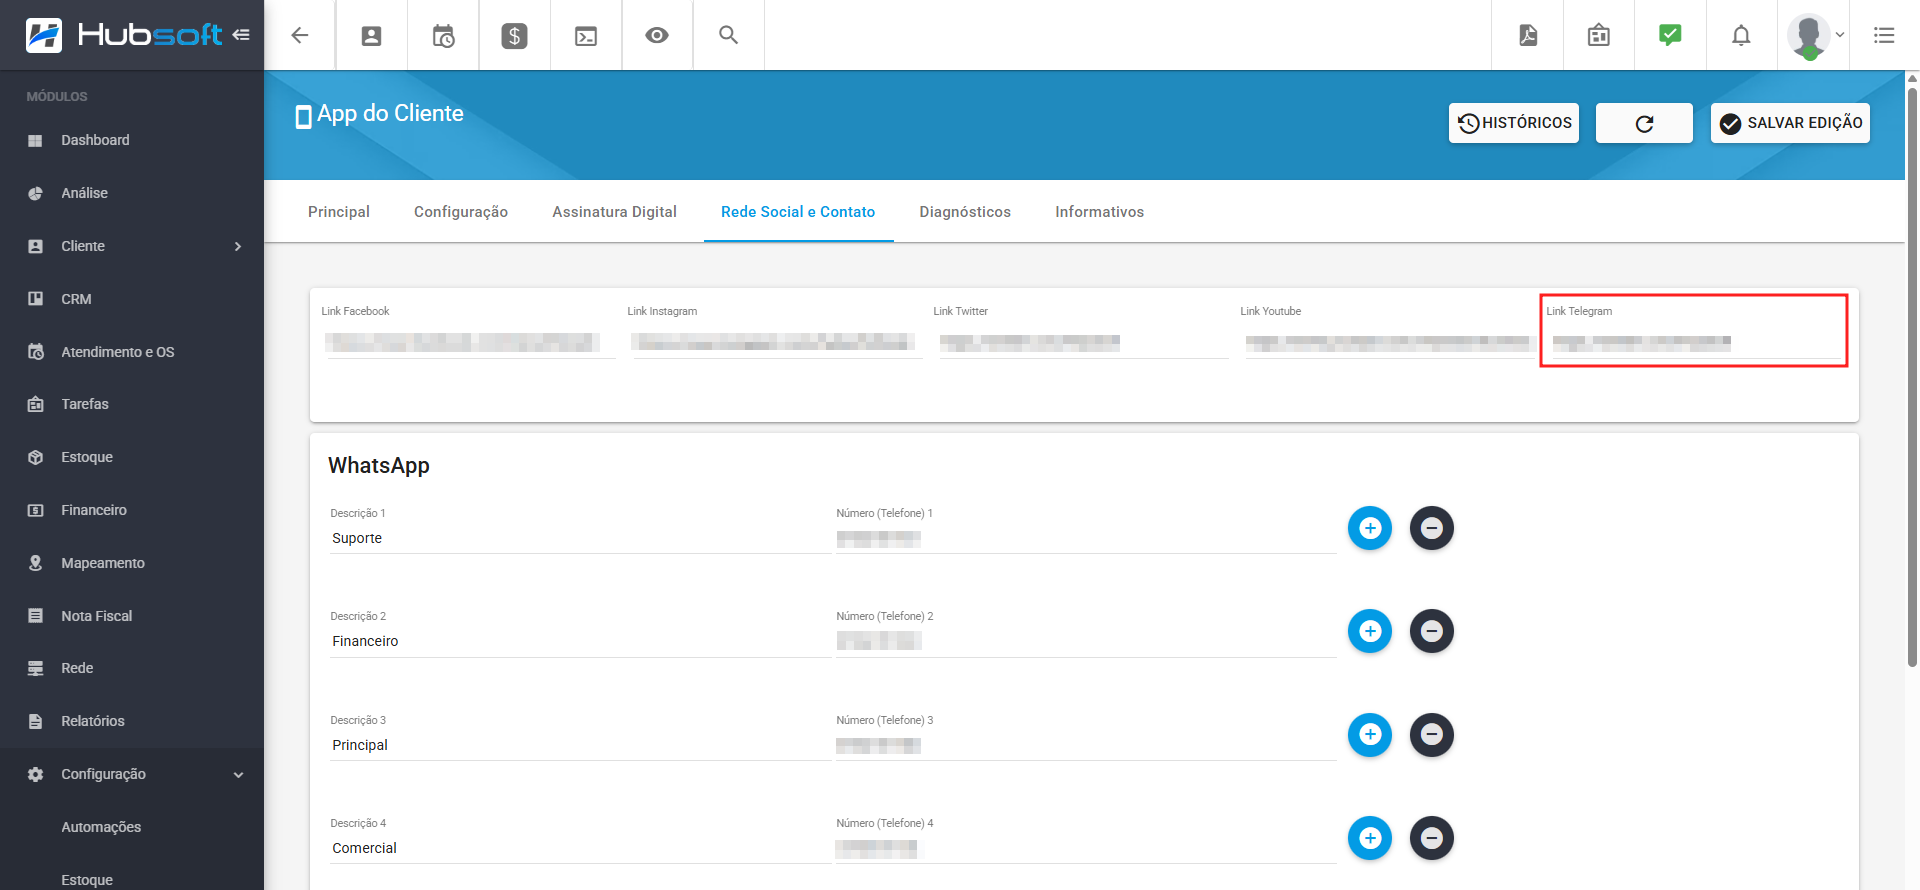This screenshot has height=890, width=1920.
Task: Remove Comercial row with minus button
Action: pyautogui.click(x=1432, y=838)
